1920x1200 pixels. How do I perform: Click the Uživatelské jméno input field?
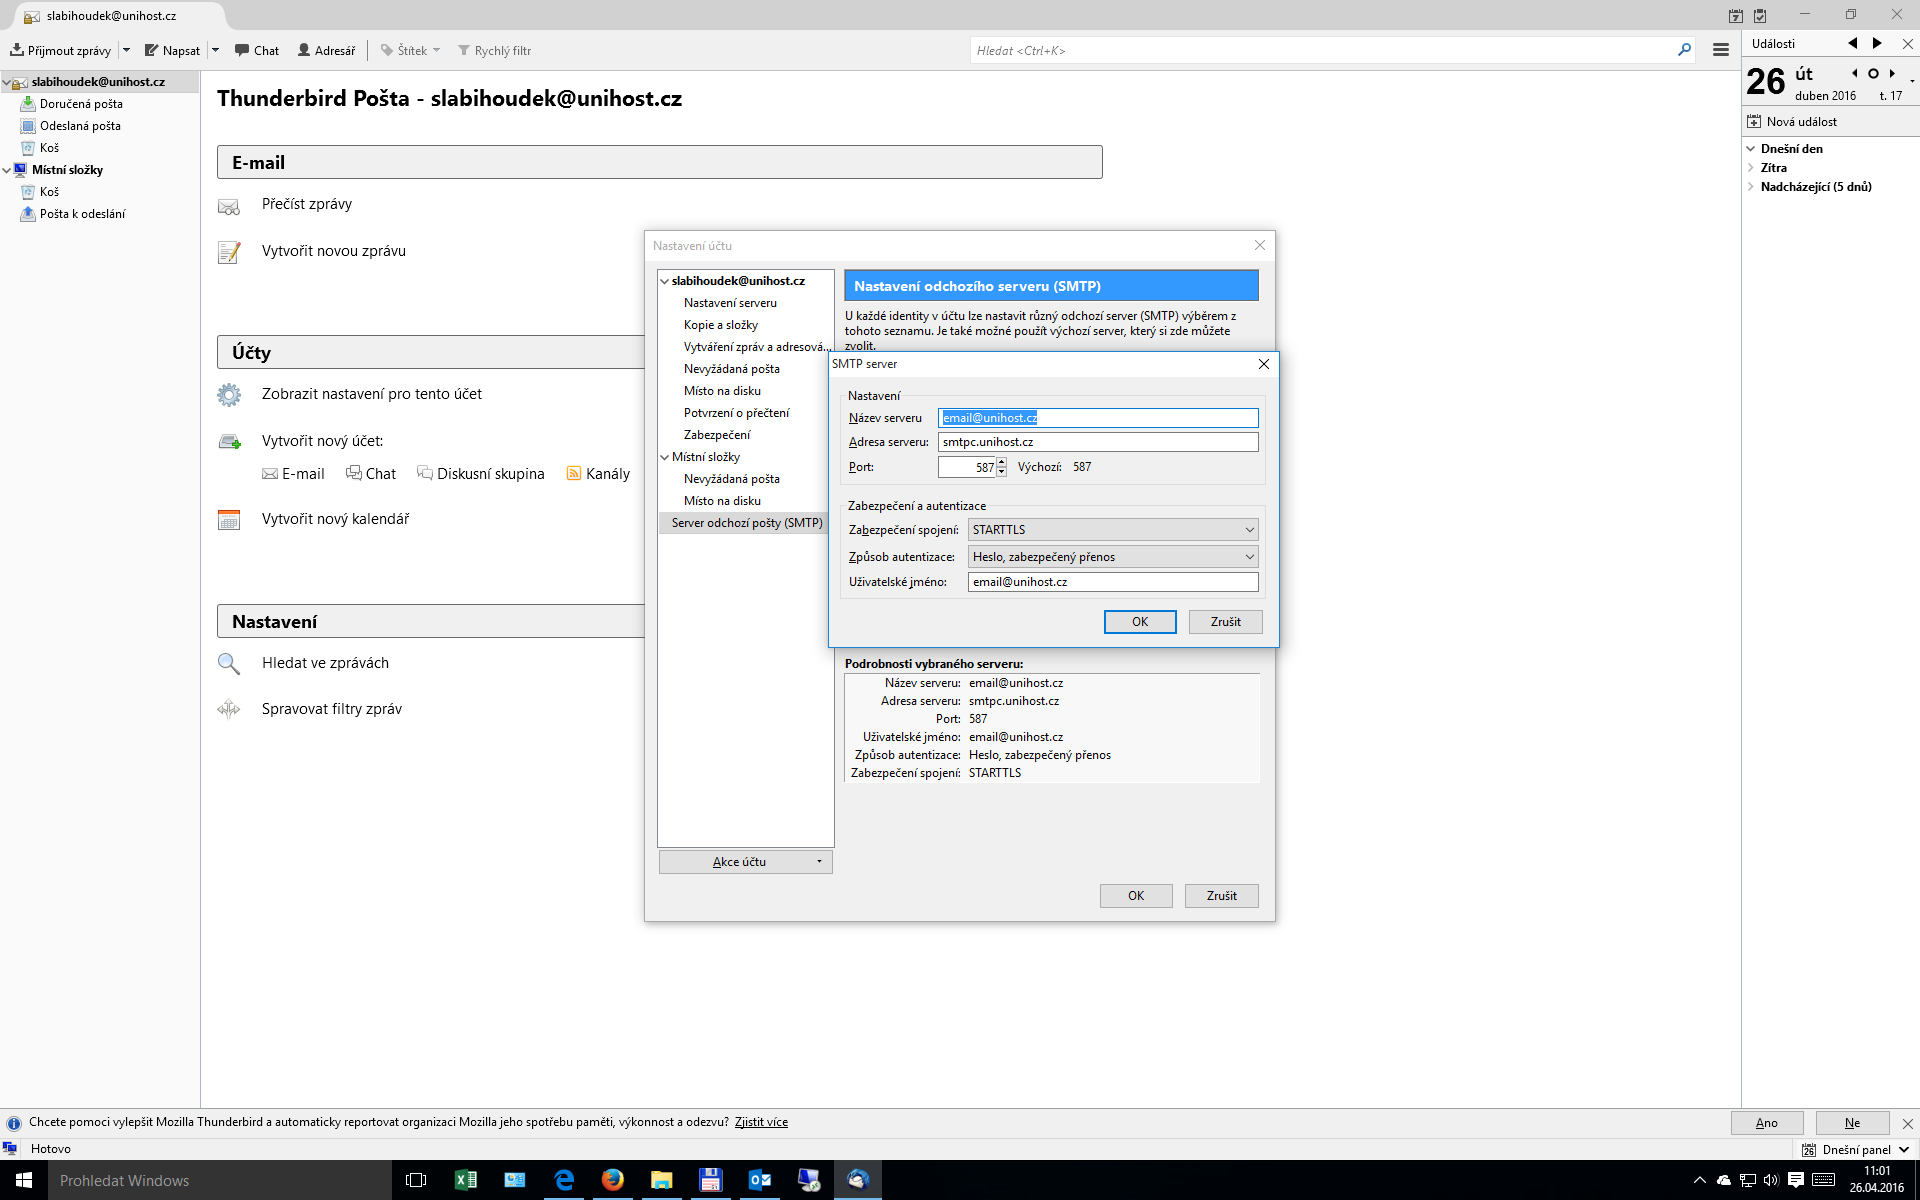tap(1113, 582)
